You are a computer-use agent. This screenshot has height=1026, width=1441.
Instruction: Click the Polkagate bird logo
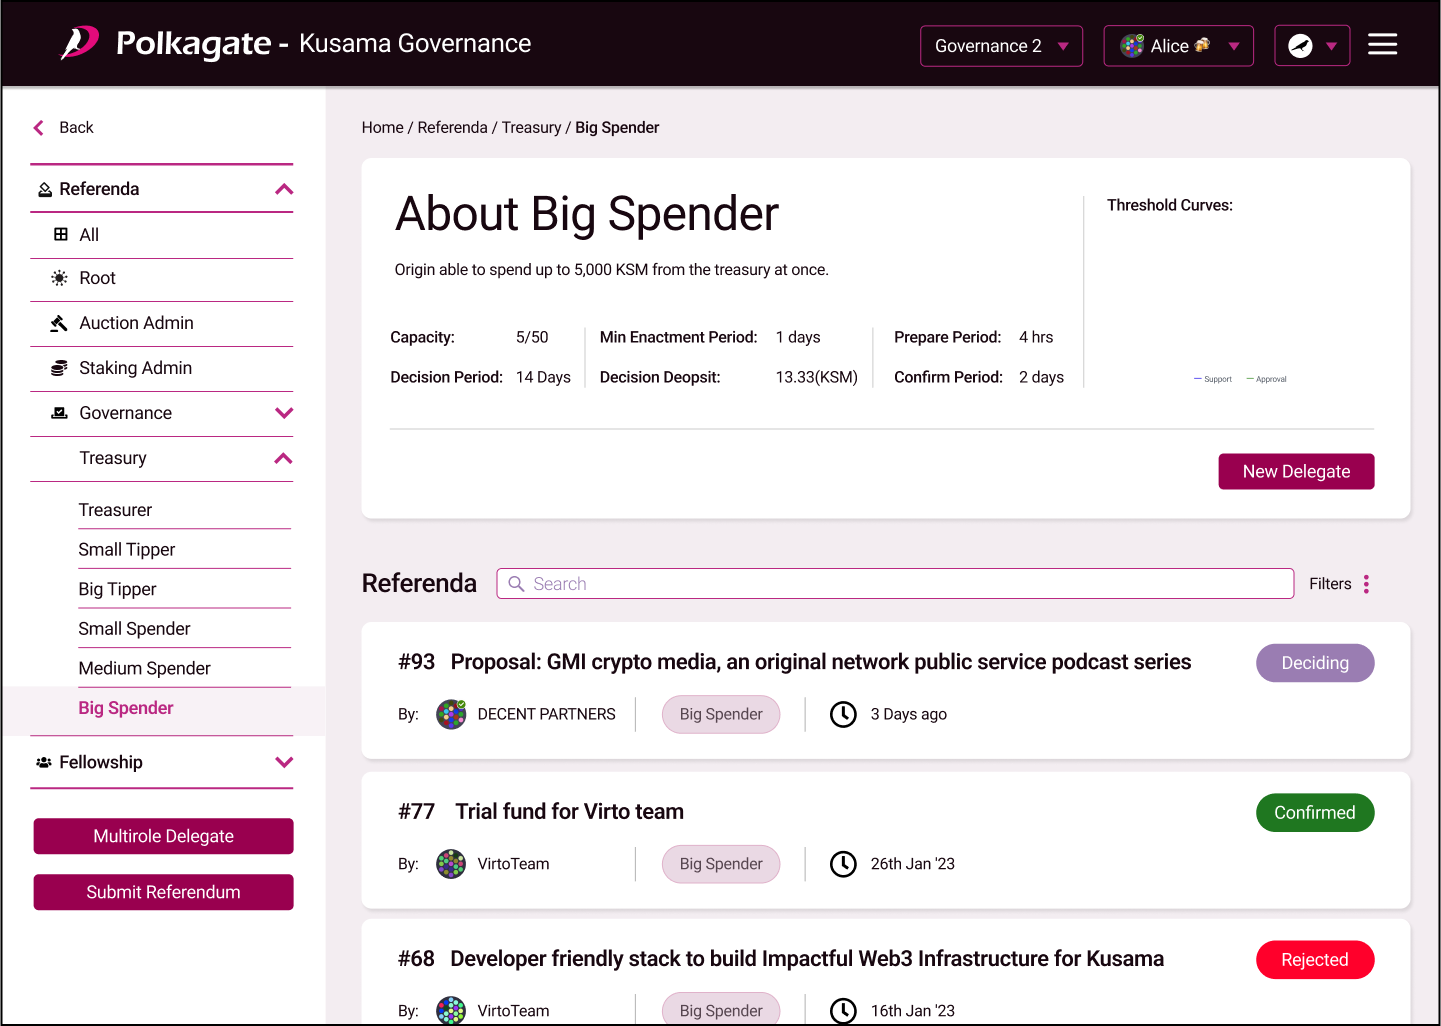(x=80, y=43)
